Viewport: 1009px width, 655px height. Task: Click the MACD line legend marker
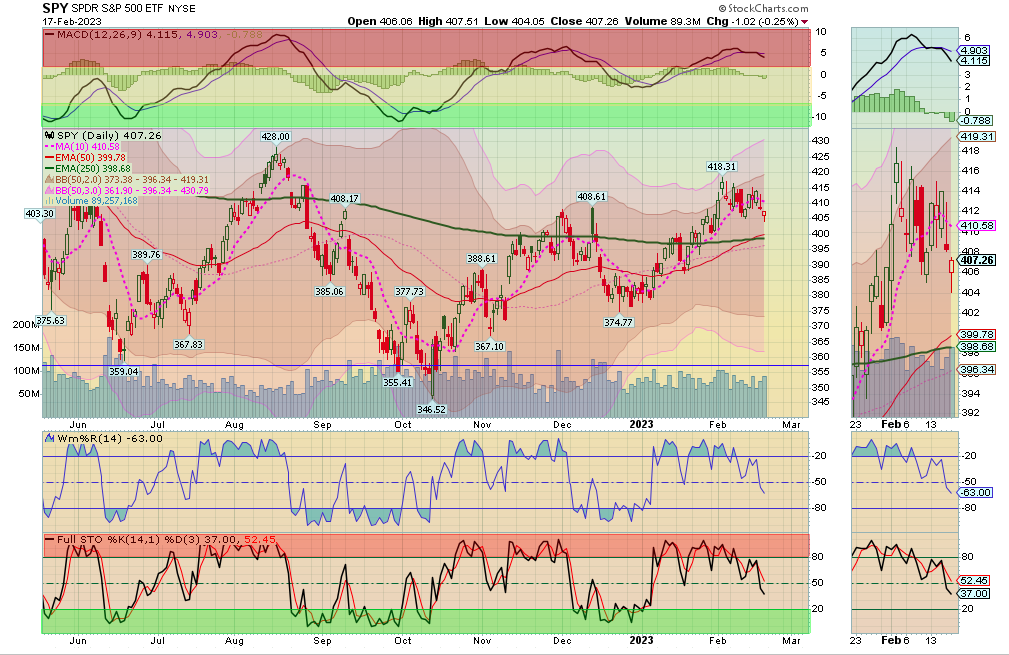point(47,36)
